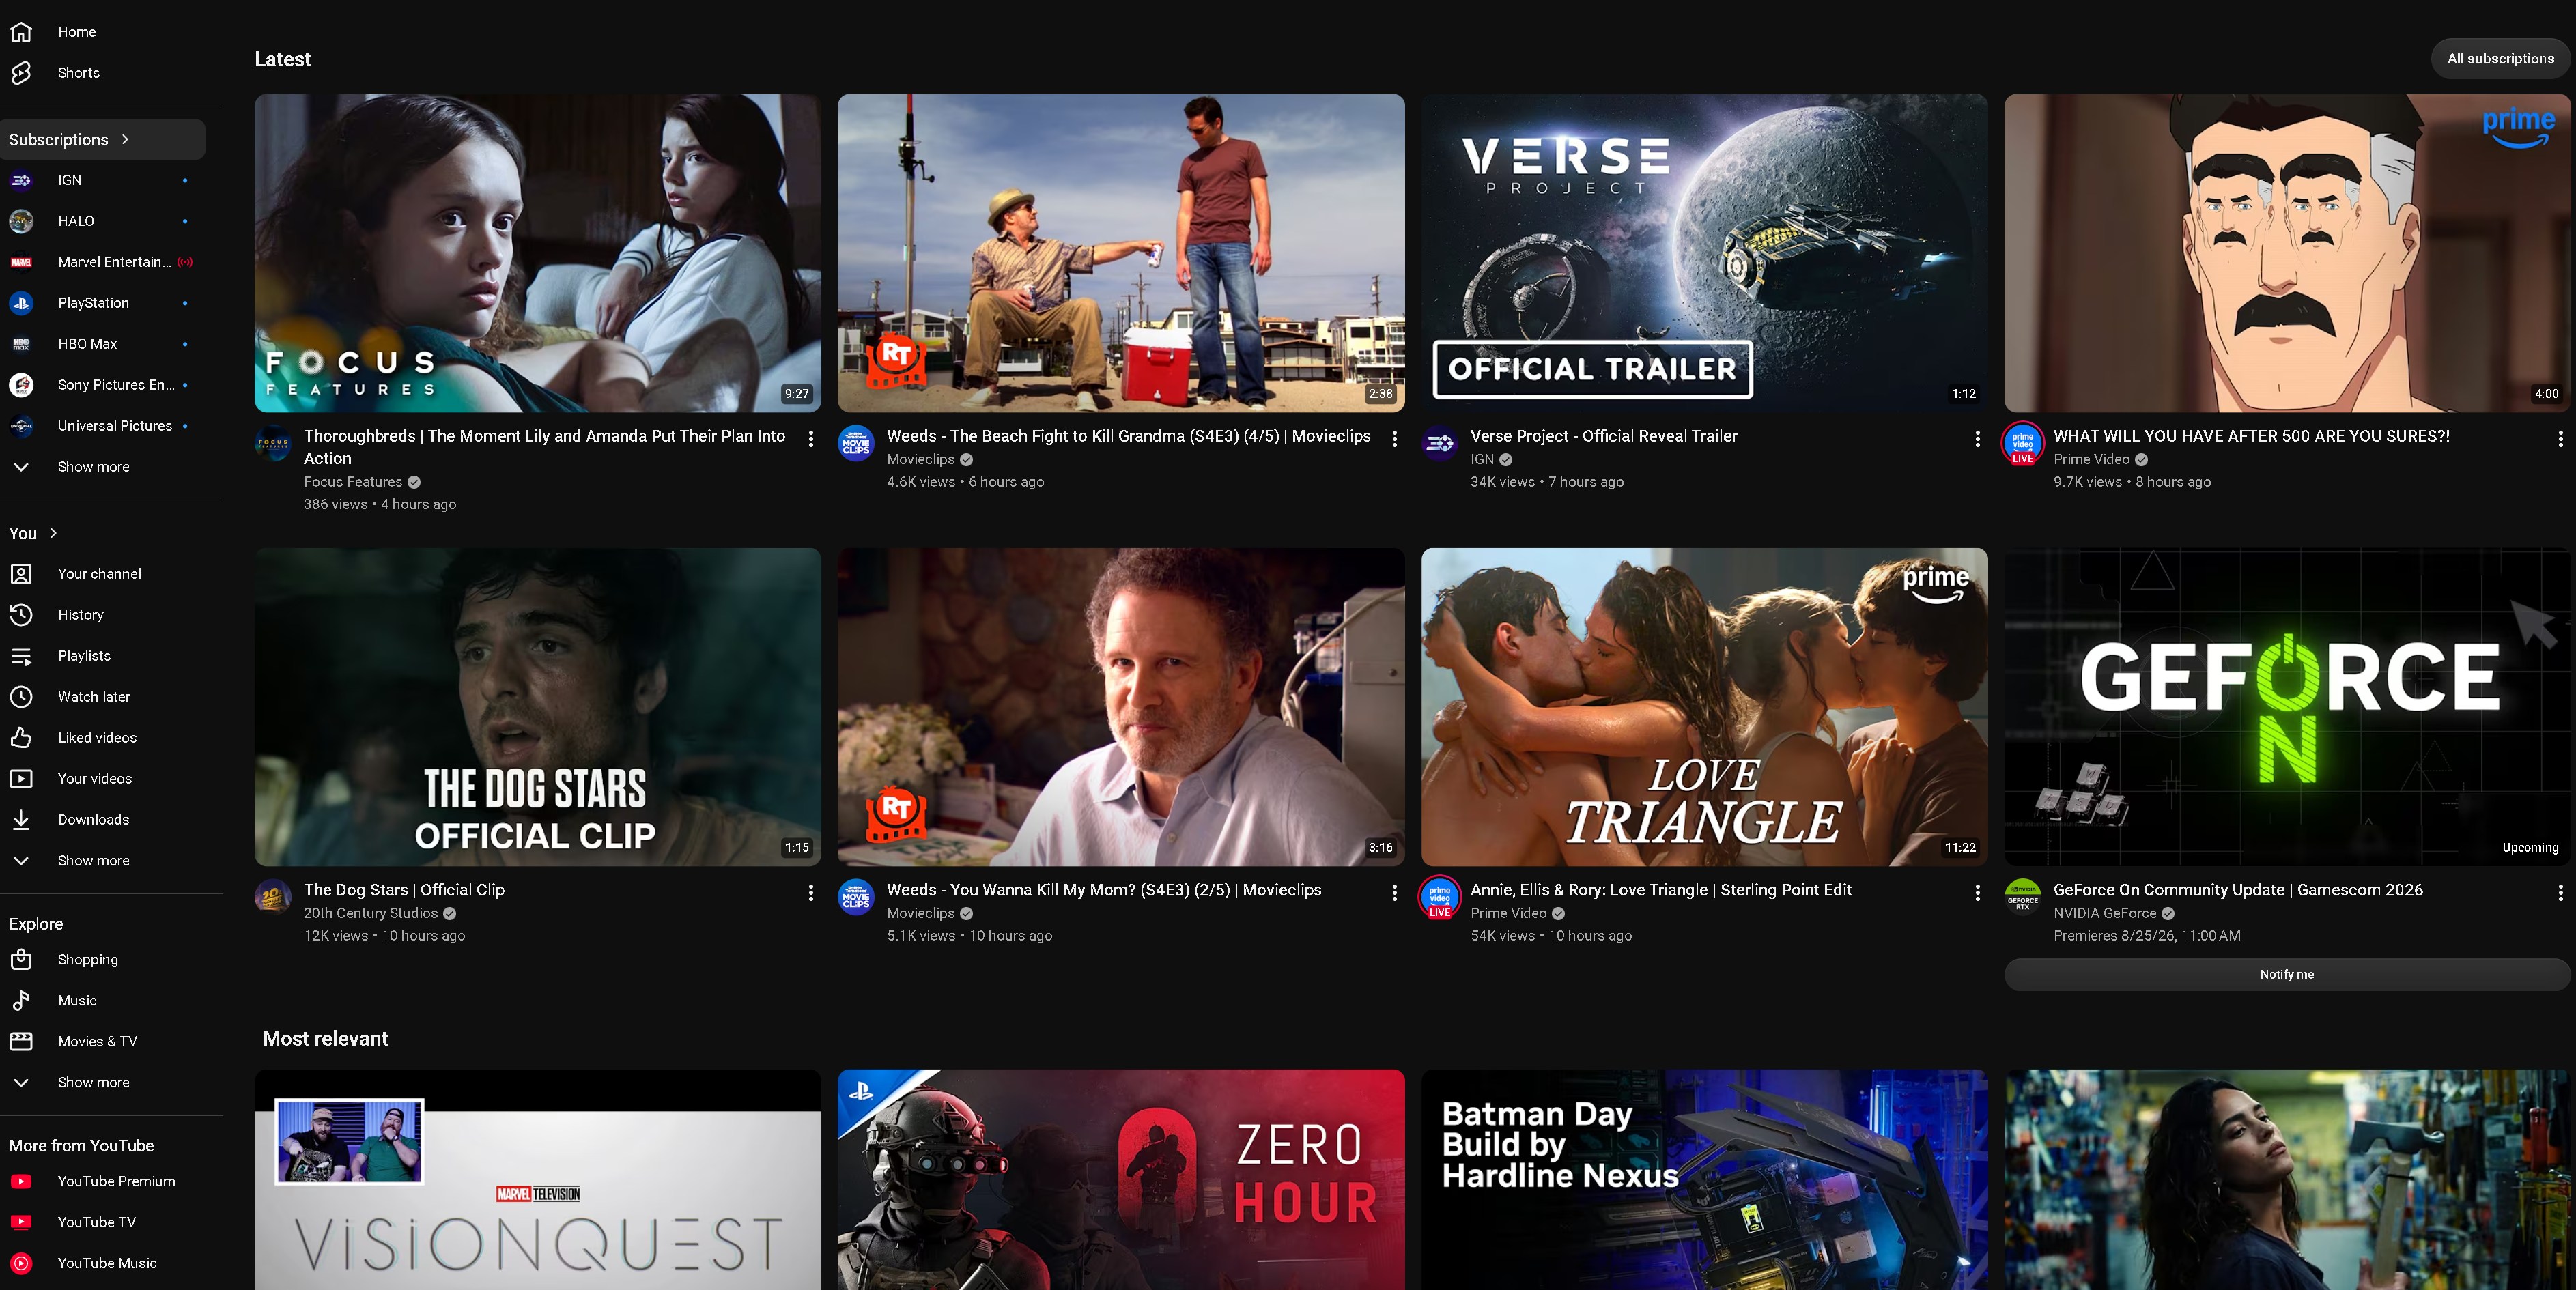2576x1290 pixels.
Task: Click the Prime Video LIVE avatar beside Love Triangle video
Action: [1440, 897]
